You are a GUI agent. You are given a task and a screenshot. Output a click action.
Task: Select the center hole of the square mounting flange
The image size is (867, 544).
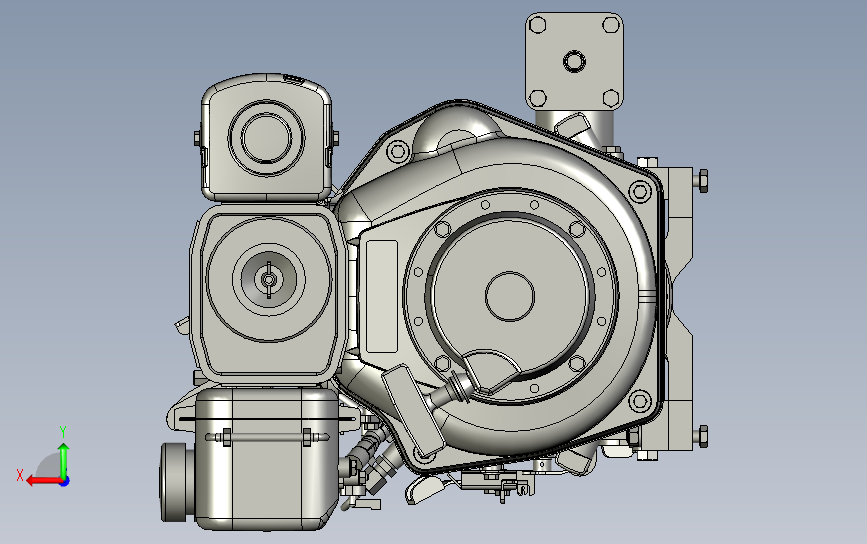pyautogui.click(x=574, y=61)
